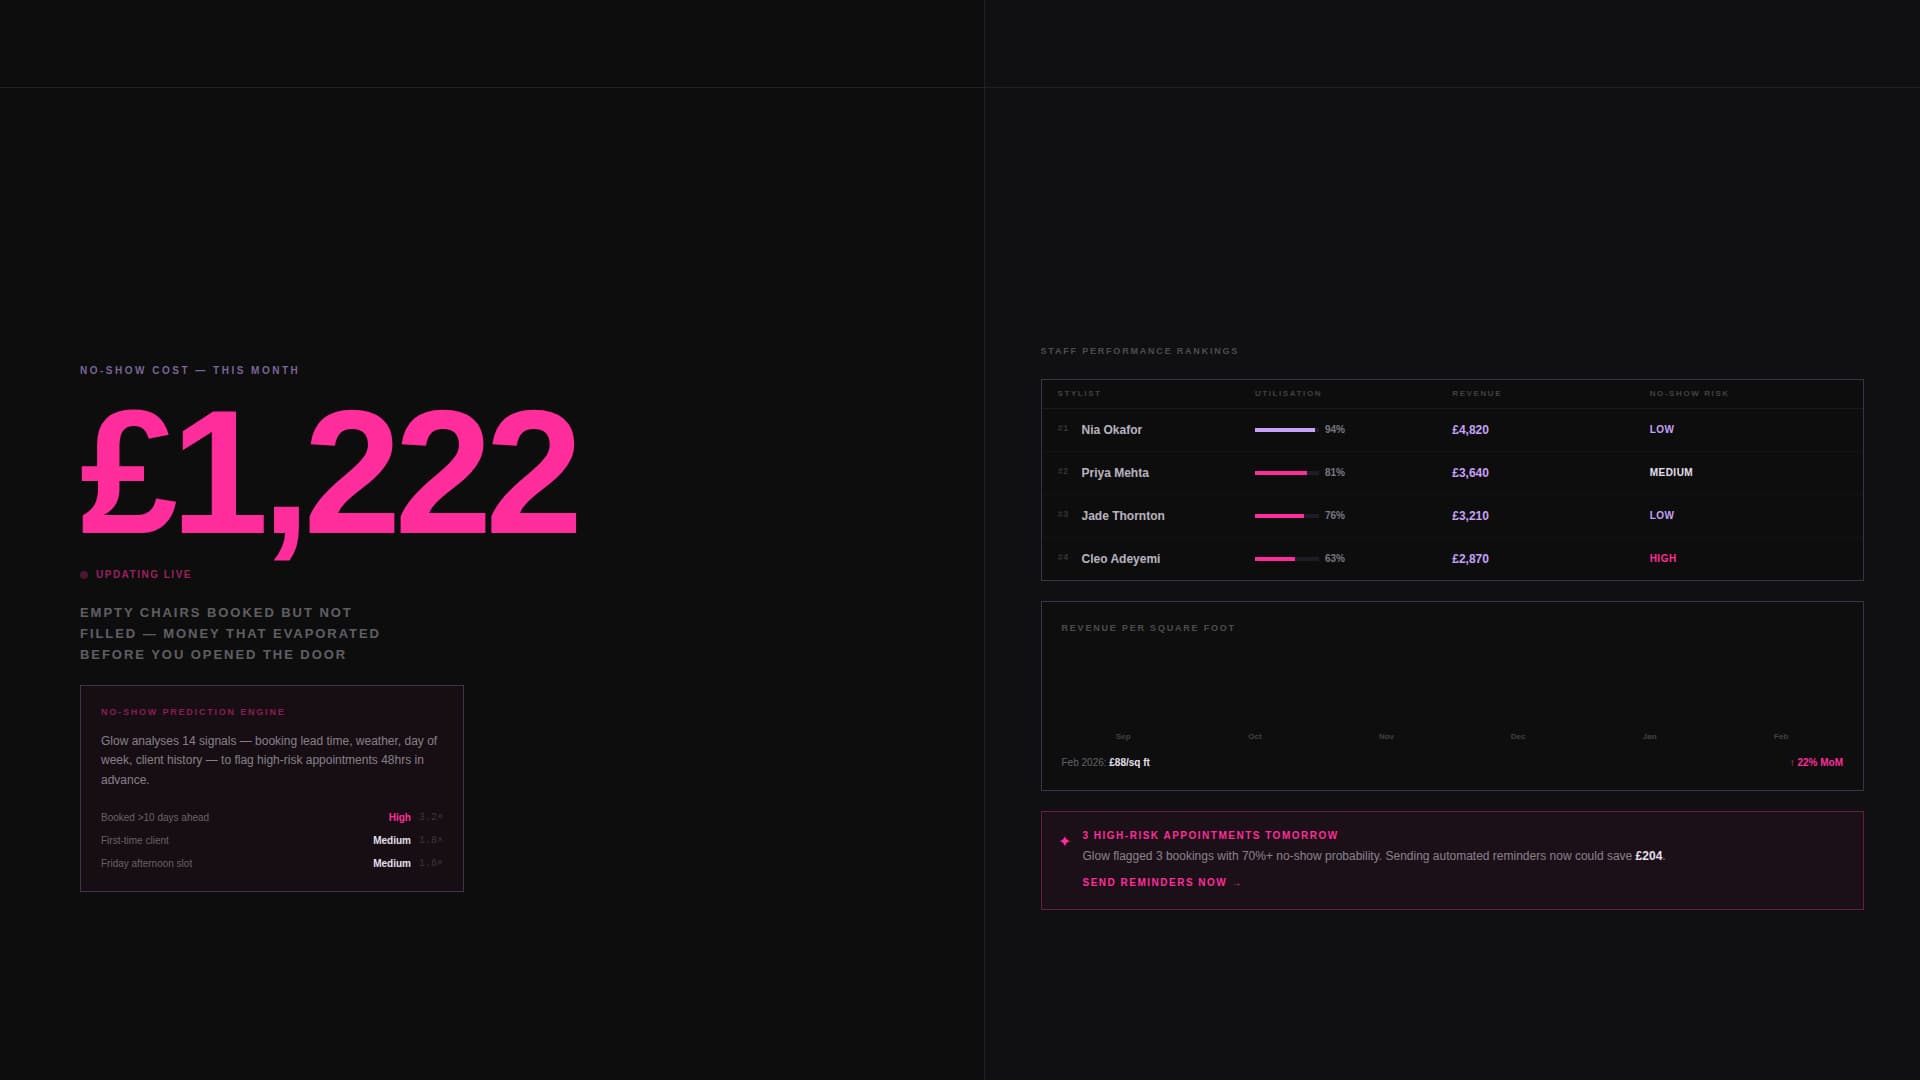Click the pulsing dot beside Updating Live
1920x1080 pixels.
pos(84,575)
